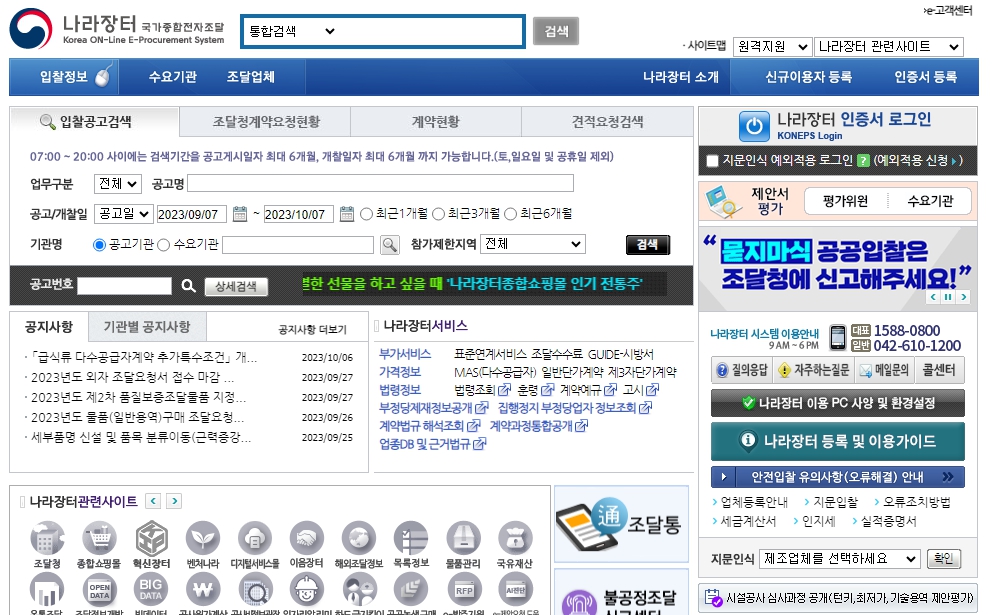Open the won-symbol cost calculation icon
Image resolution: width=995 pixels, height=615 pixels.
[203, 590]
